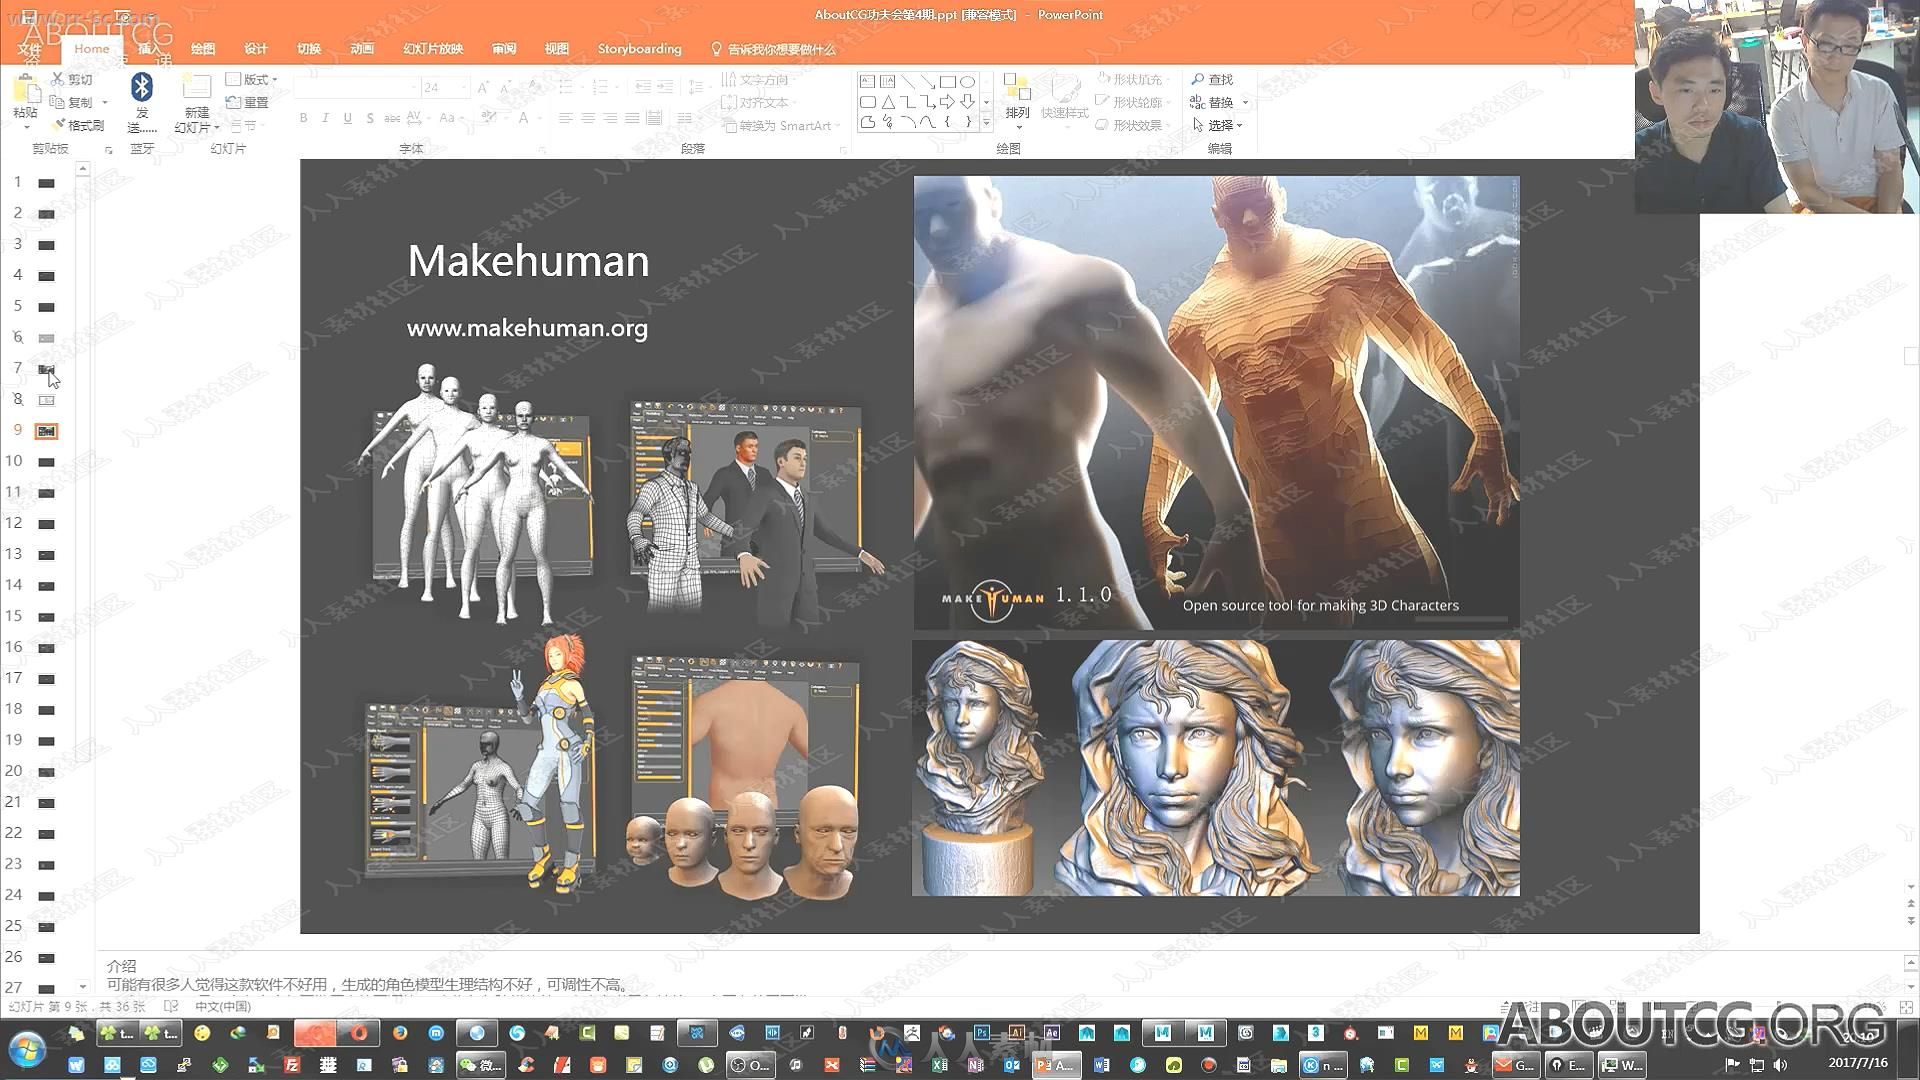Toggle Bold formatting button

[303, 118]
